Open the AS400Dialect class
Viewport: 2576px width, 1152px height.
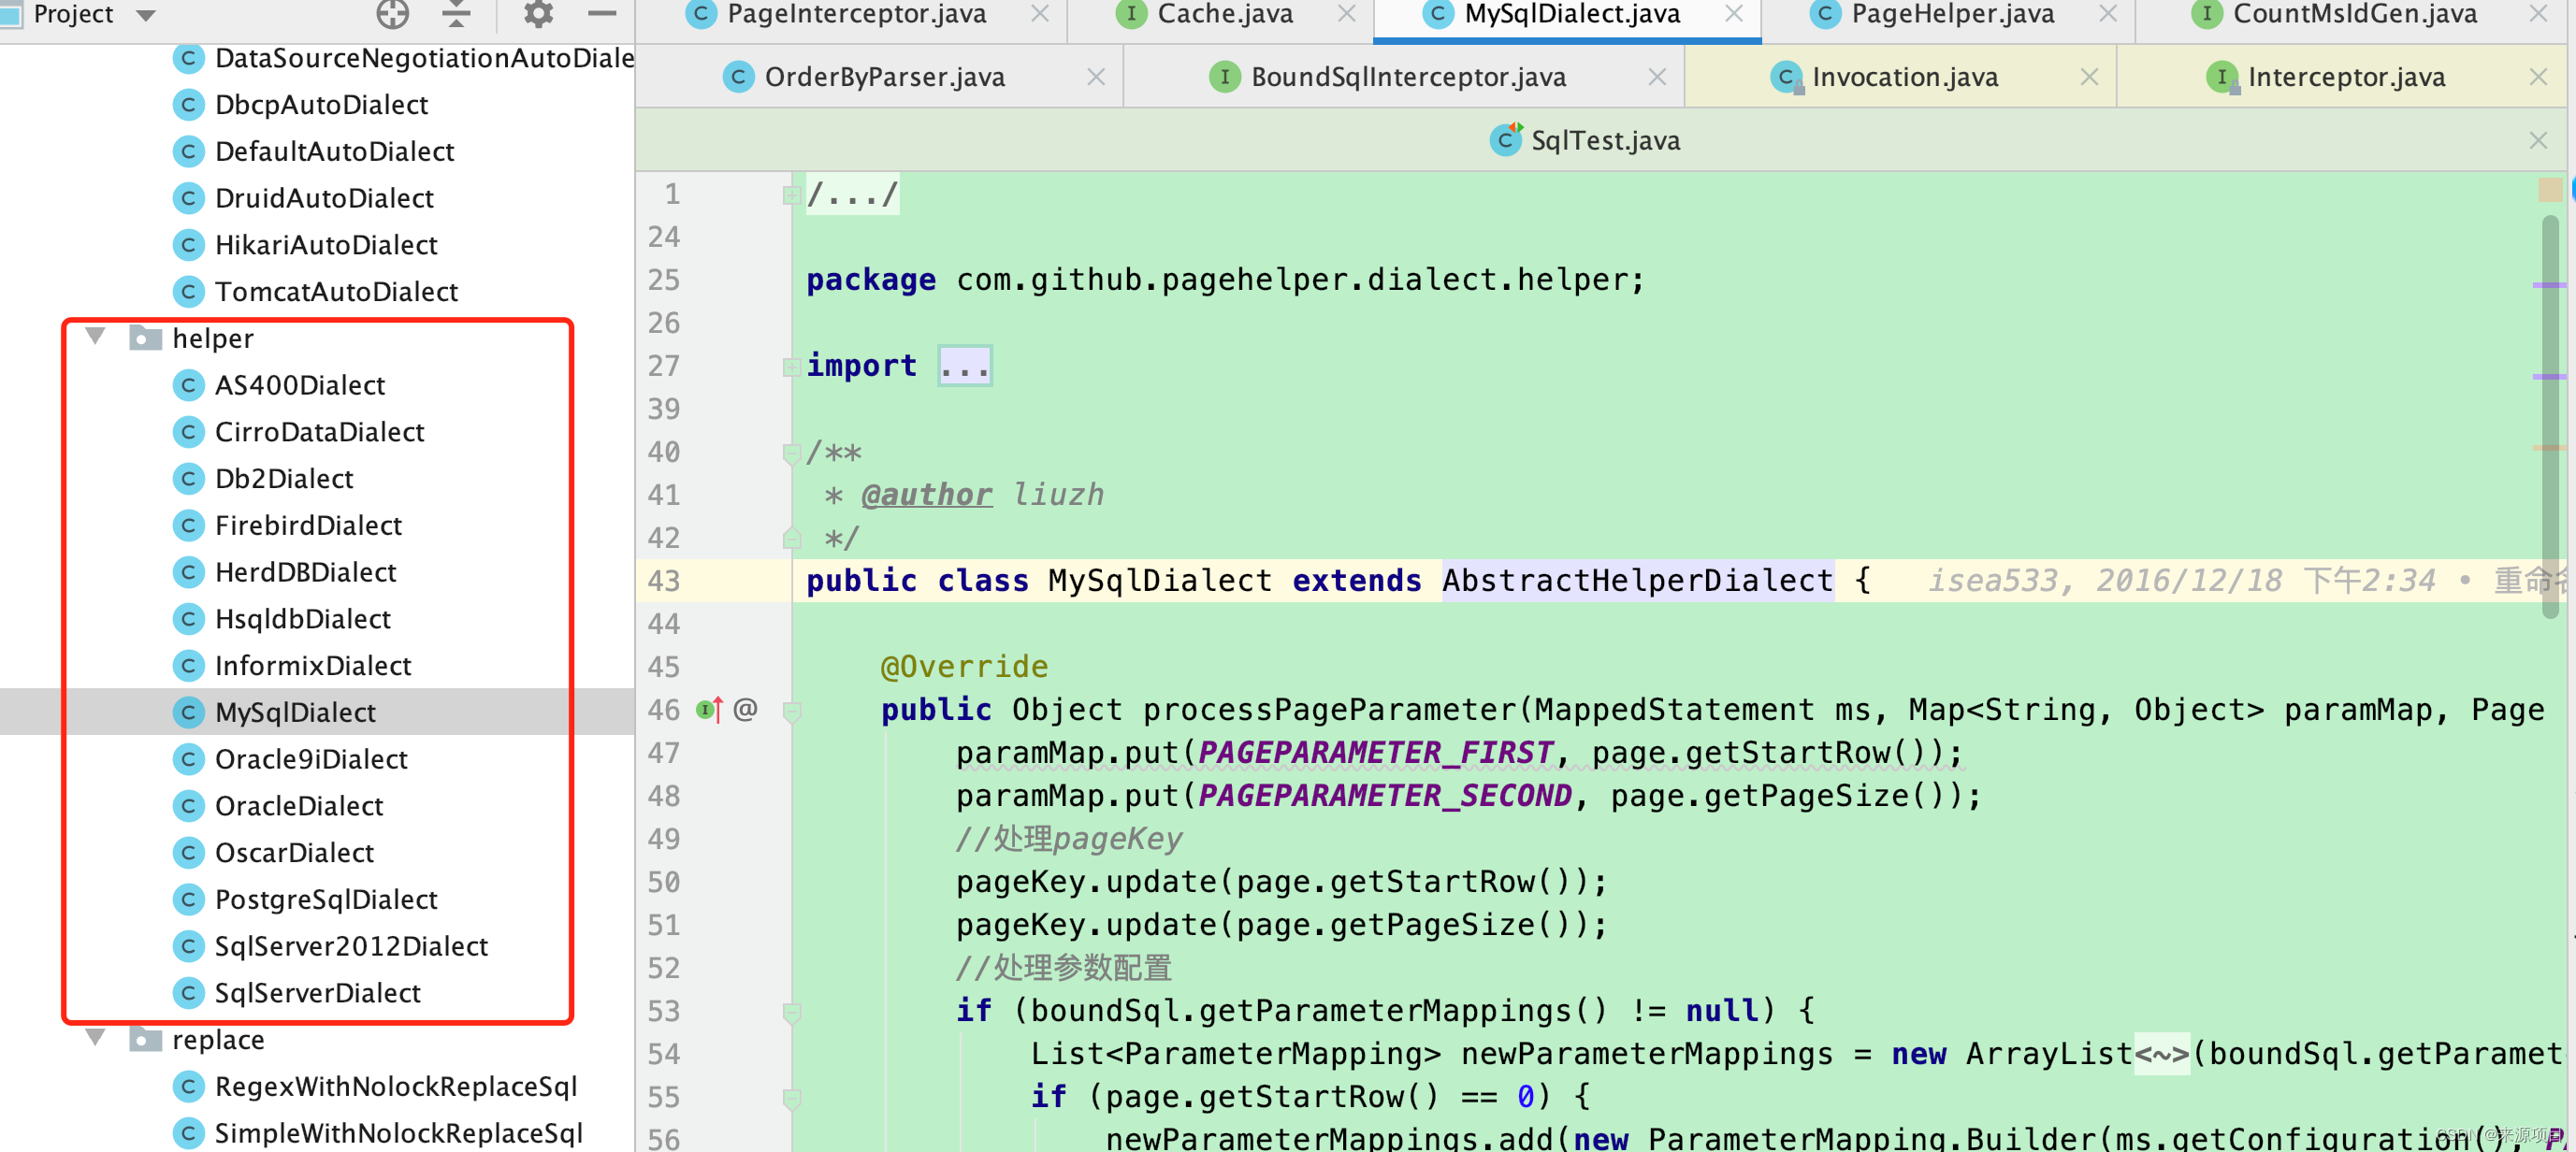pyautogui.click(x=299, y=385)
